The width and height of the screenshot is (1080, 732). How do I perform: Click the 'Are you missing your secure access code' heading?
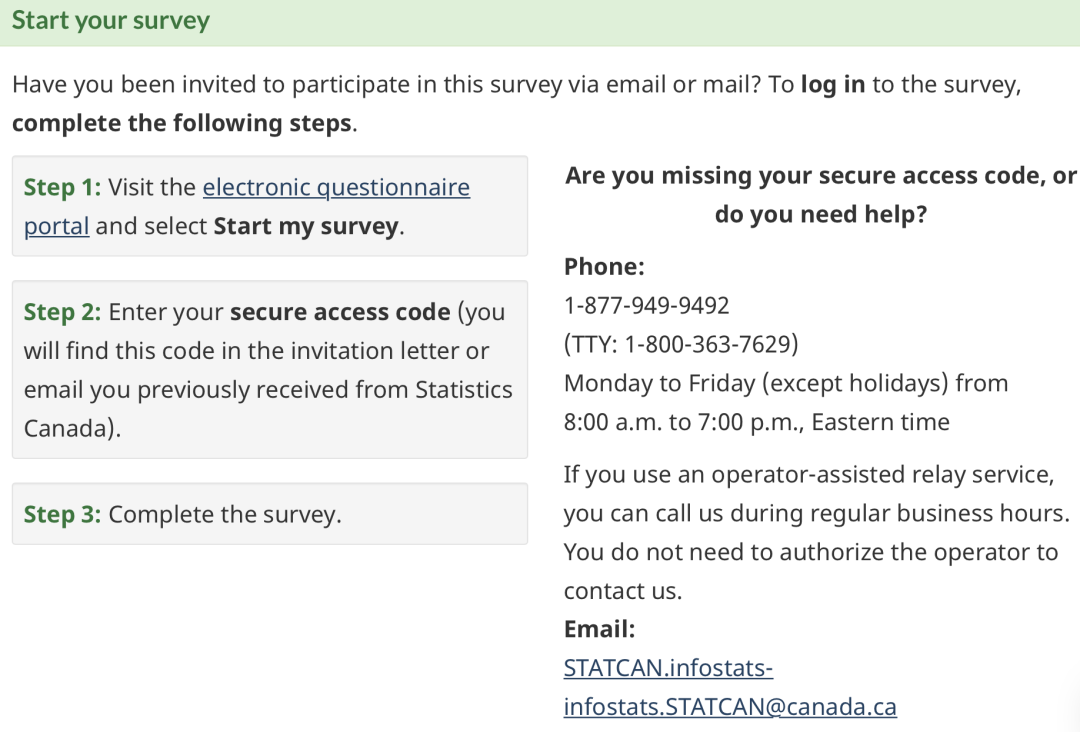820,195
